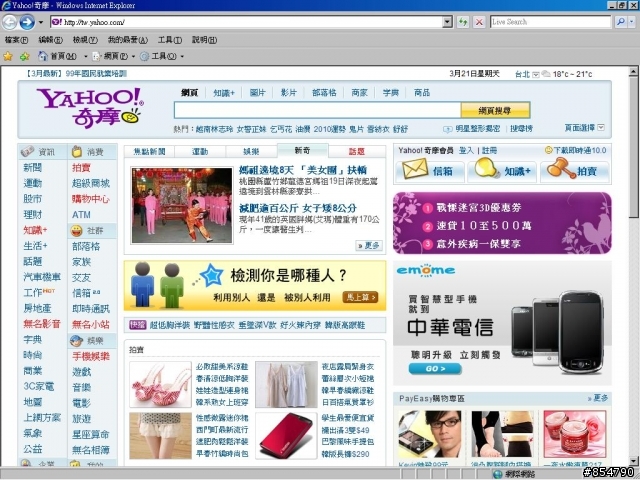640x480 pixels.
Task: Click the 股市 link in sidebar
Action: (33, 199)
